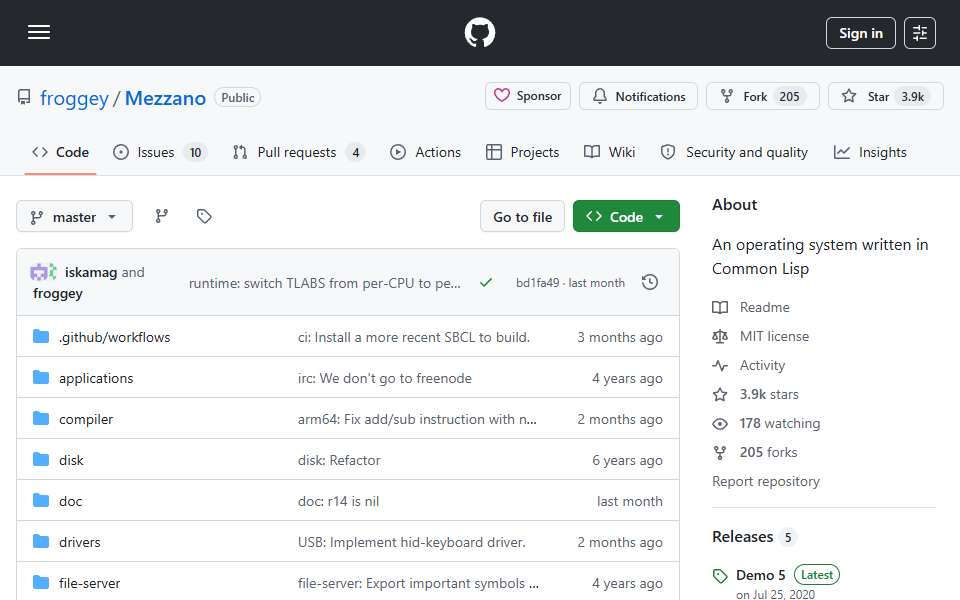The width and height of the screenshot is (960, 600).
Task: Open the .github/workflows folder
Action: (114, 337)
